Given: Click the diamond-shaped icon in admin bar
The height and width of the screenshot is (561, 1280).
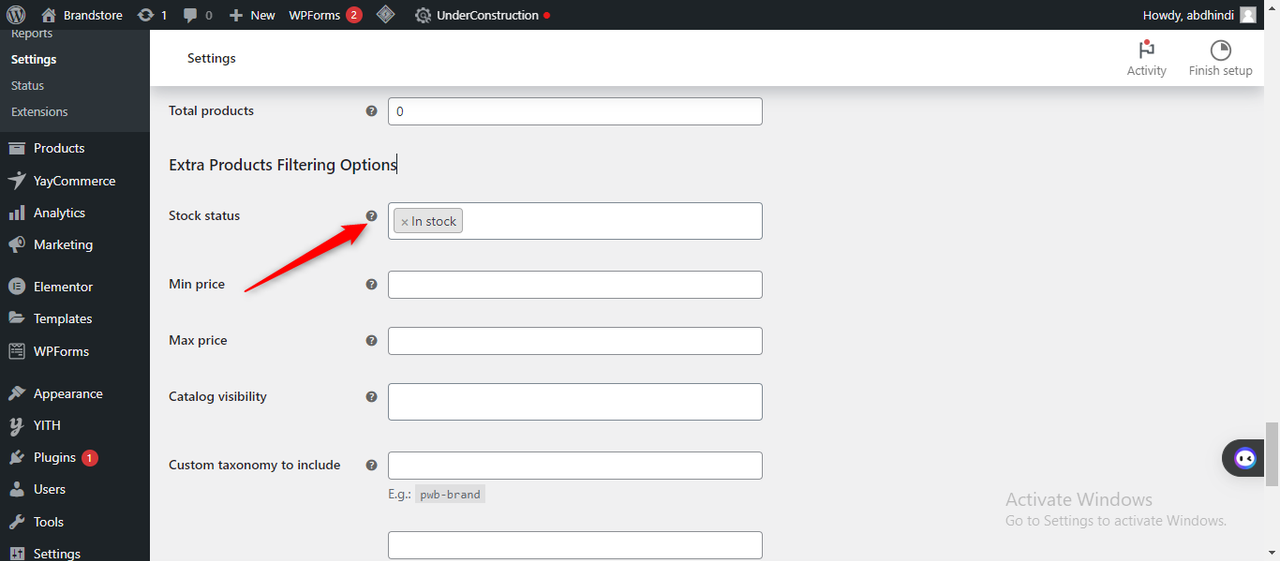Looking at the screenshot, I should point(385,15).
